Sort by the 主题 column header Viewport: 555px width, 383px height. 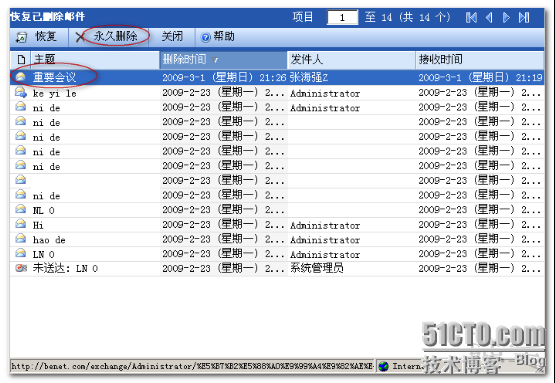click(96, 59)
